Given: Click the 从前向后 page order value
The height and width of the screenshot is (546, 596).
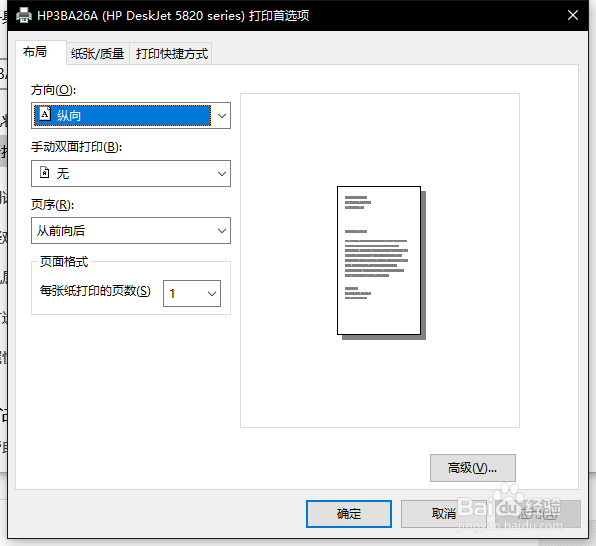Looking at the screenshot, I should [61, 230].
